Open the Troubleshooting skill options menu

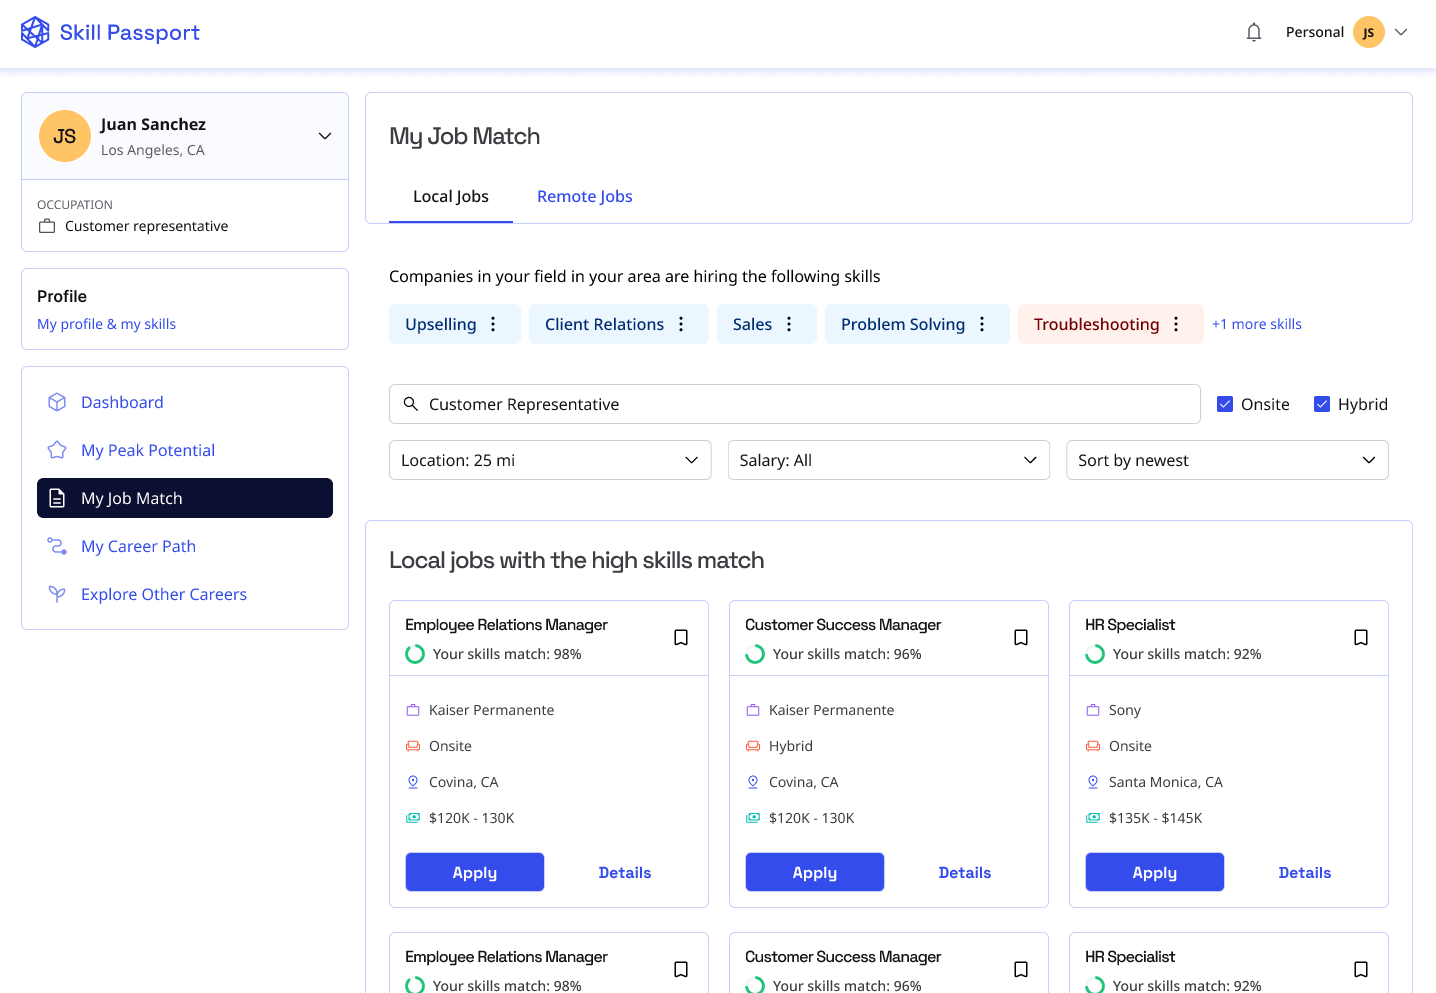(x=1176, y=324)
